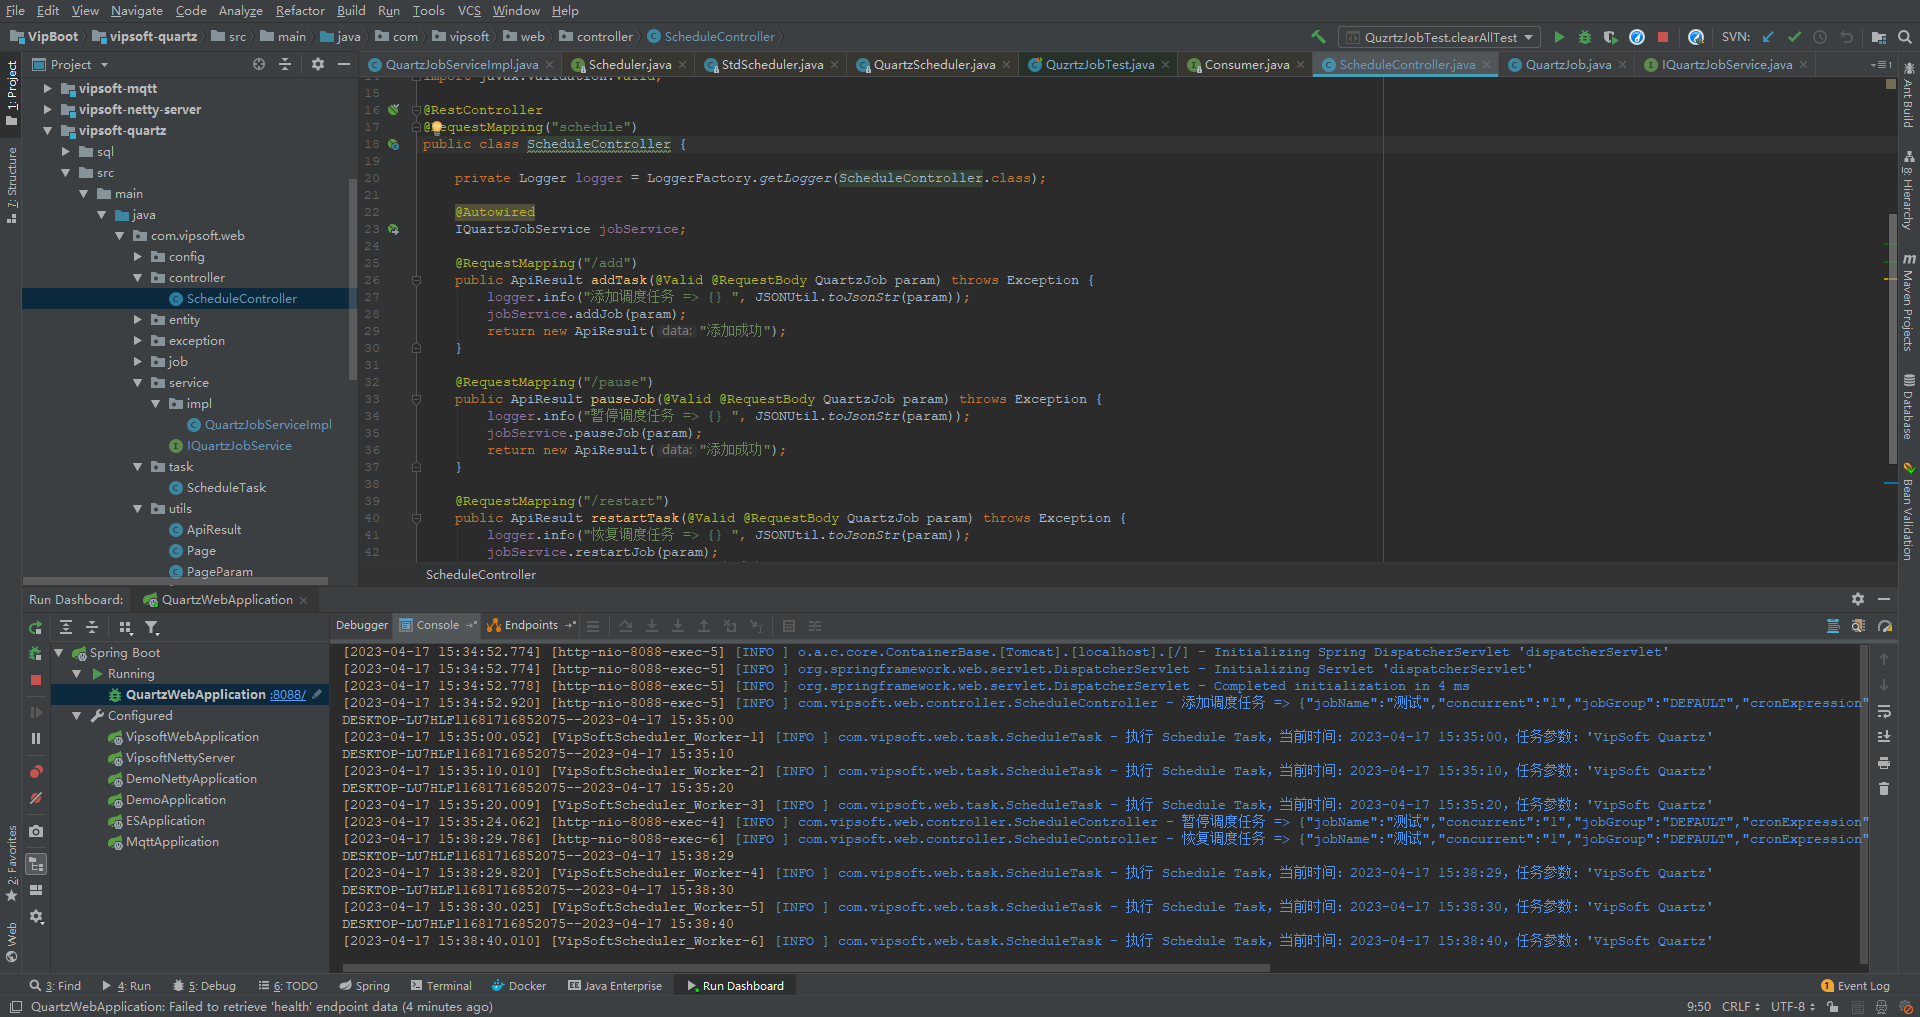Expand the entity package folder
1920x1017 pixels.
[138, 320]
